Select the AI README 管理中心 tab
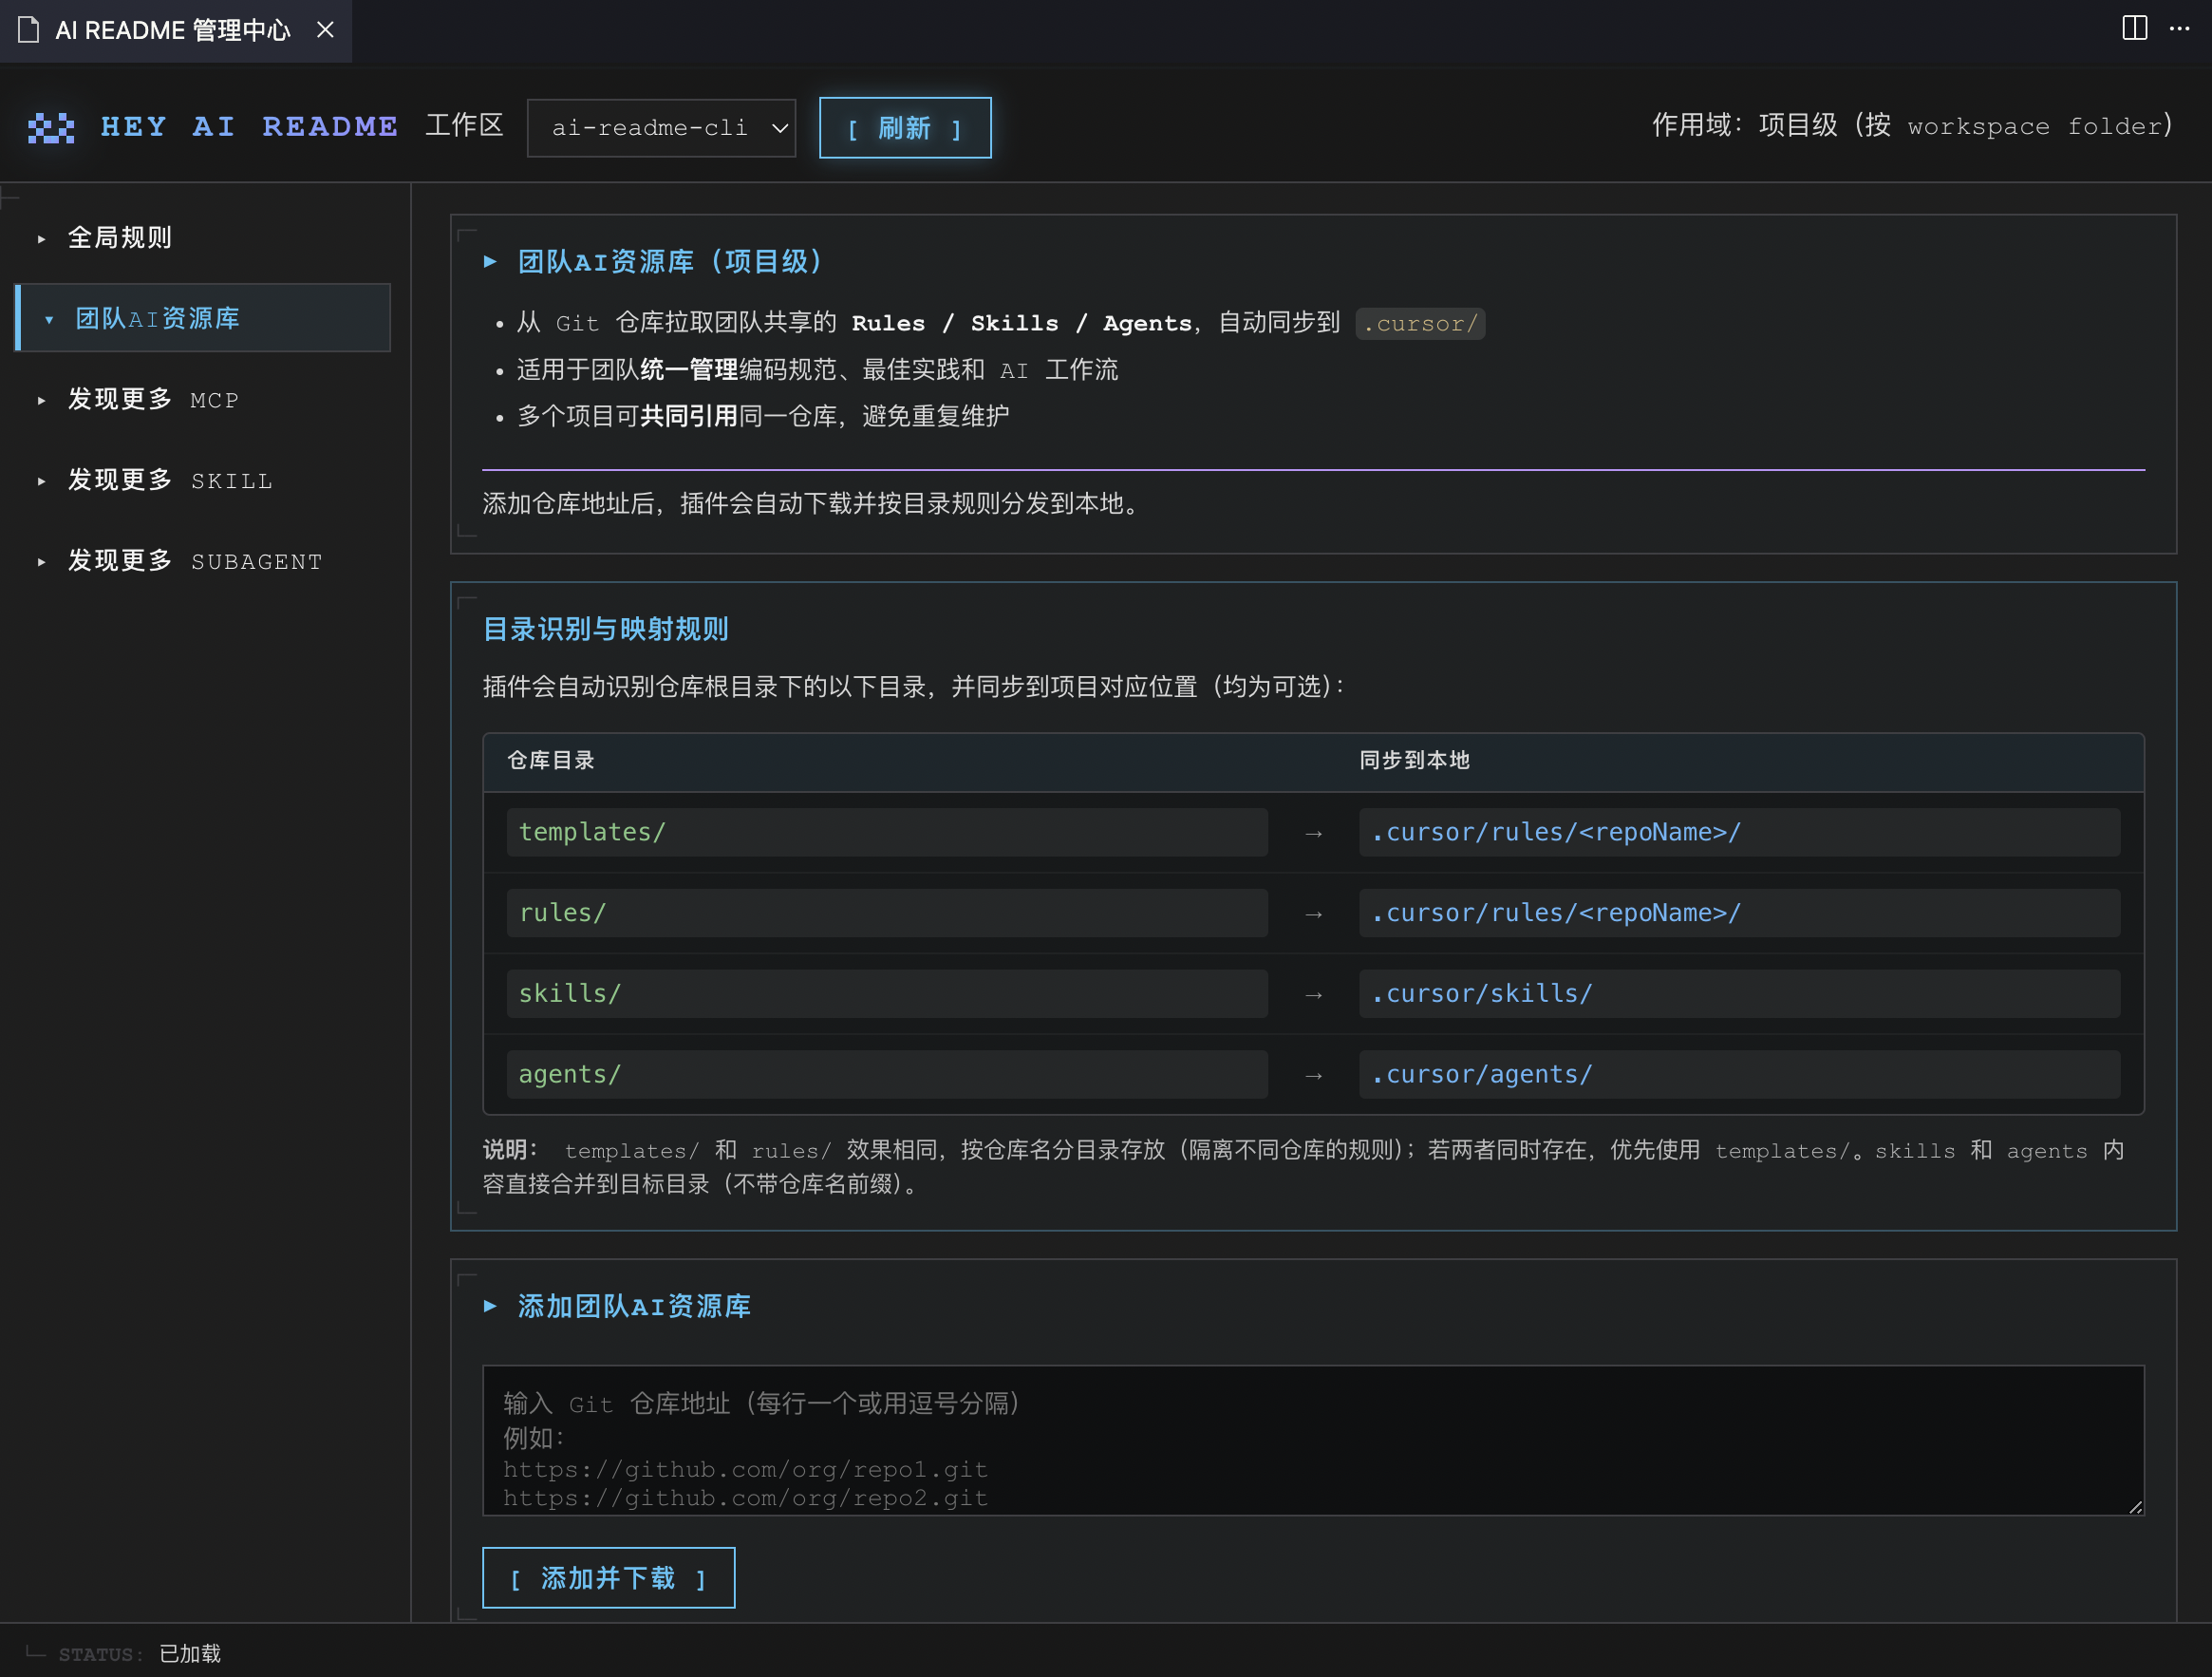This screenshot has height=1677, width=2212. tap(175, 31)
